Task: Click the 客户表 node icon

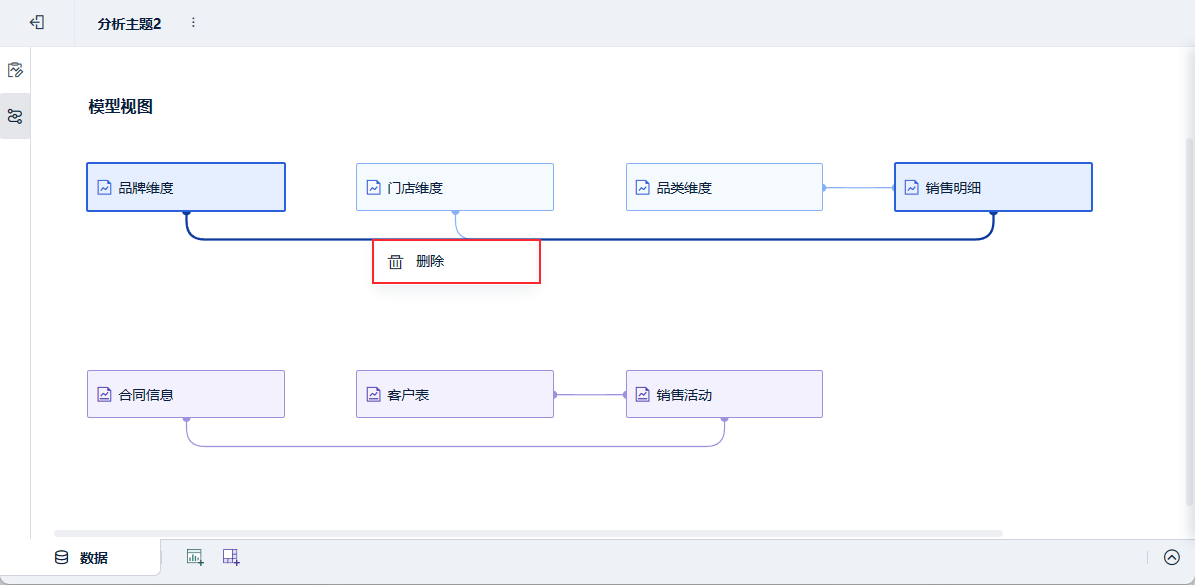Action: coord(373,395)
